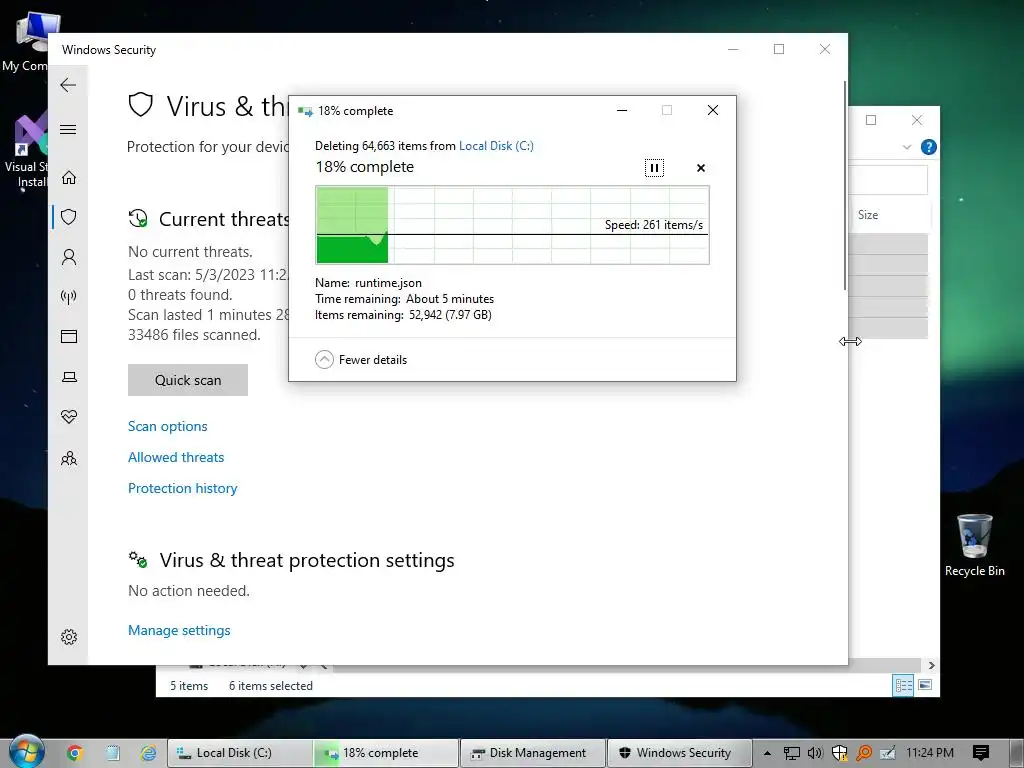Screen dimensions: 1024x768
Task: Click the 11:24 PM clock
Action: (x=929, y=753)
